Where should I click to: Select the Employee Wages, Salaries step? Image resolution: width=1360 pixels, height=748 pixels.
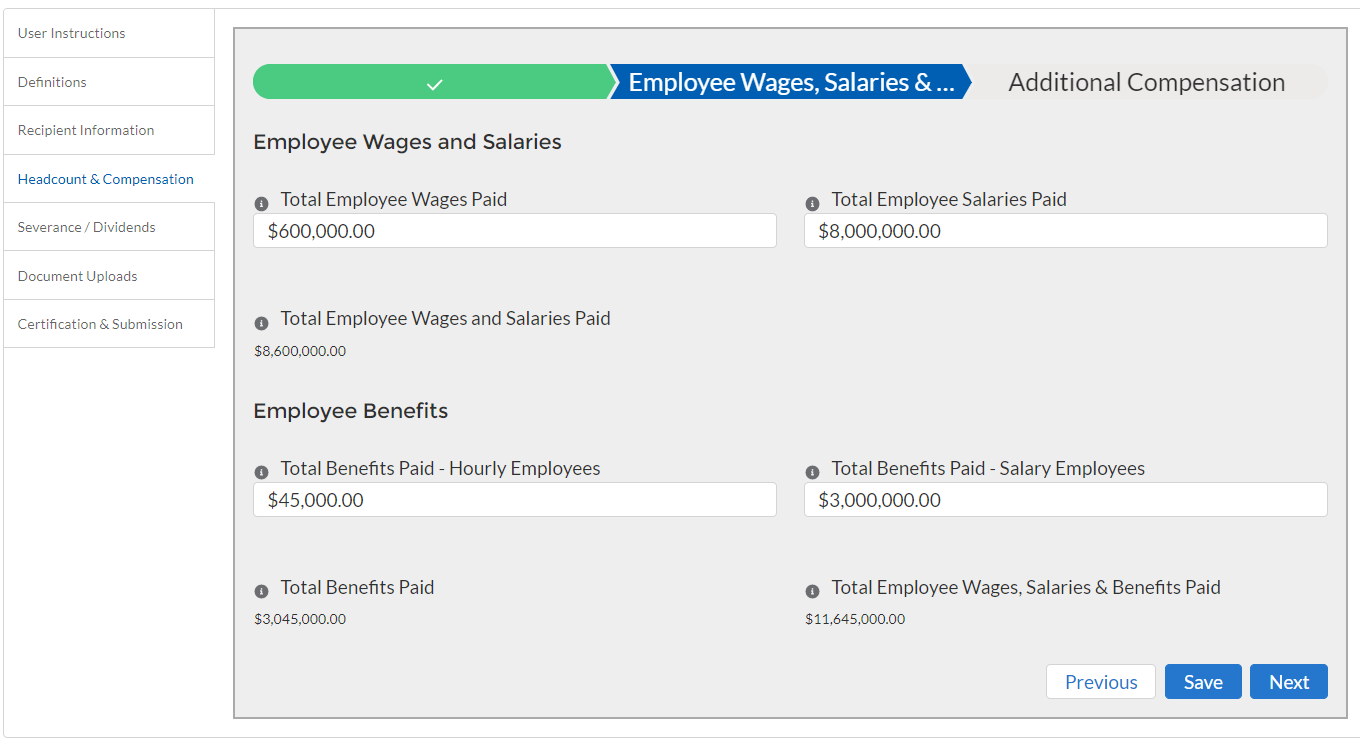coord(790,83)
